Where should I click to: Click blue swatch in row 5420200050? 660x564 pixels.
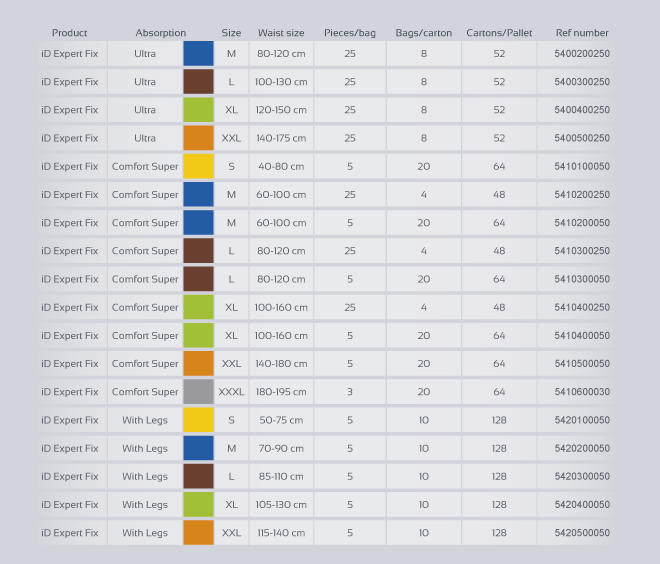198,448
